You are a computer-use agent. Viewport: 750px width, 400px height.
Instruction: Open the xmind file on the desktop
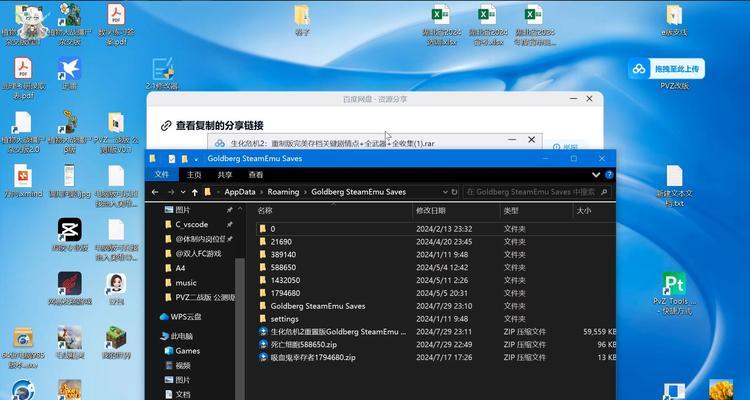tap(23, 181)
